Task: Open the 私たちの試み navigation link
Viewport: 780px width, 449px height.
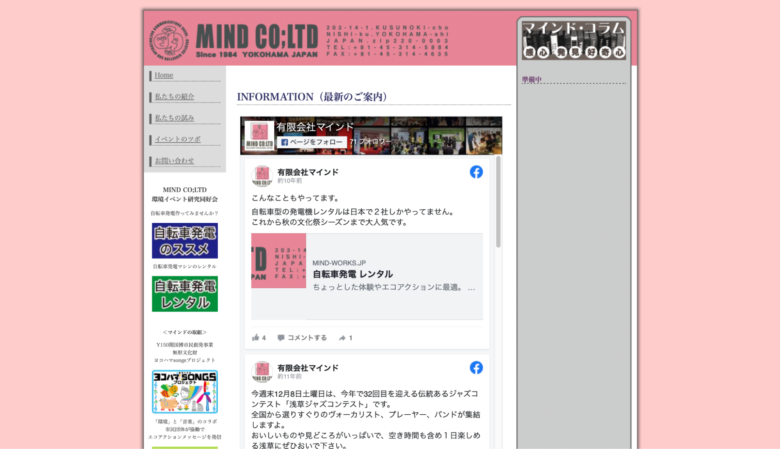Action: click(174, 118)
